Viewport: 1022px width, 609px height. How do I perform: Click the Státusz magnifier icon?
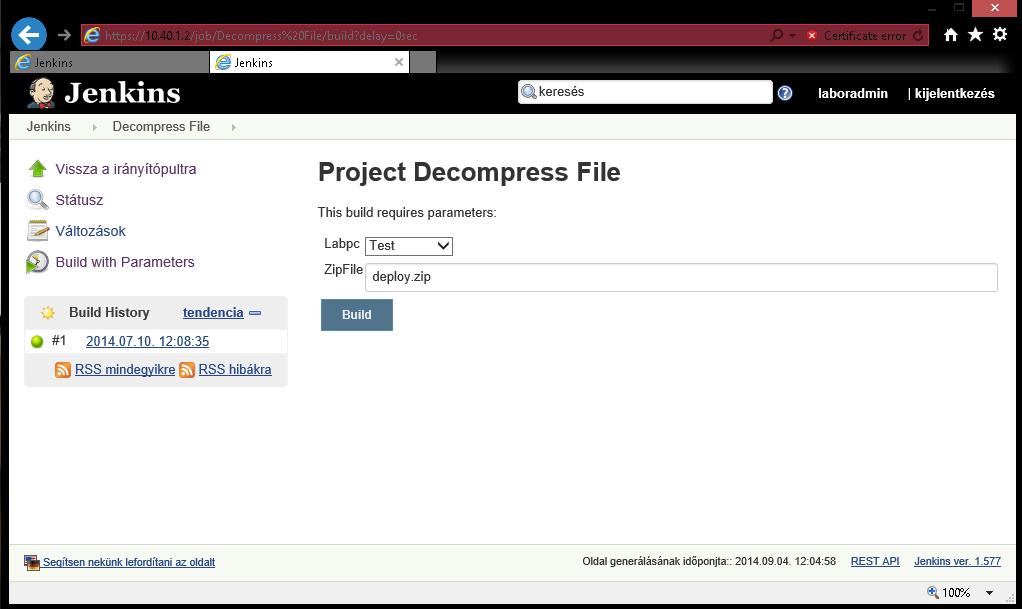tap(38, 200)
